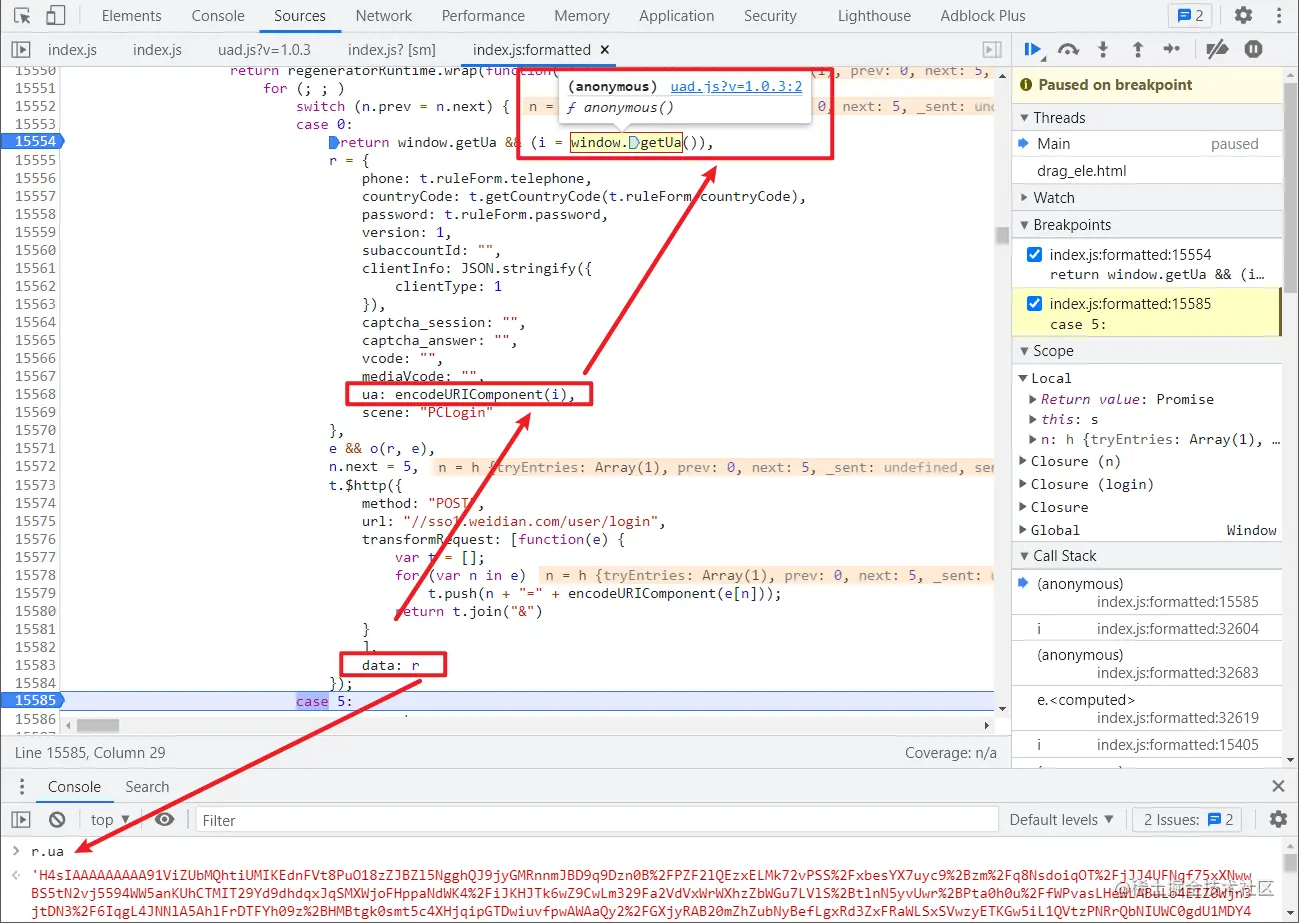1299x923 pixels.
Task: Uncheck breakpoint at index.js:formatted:15554
Action: pyautogui.click(x=1034, y=254)
